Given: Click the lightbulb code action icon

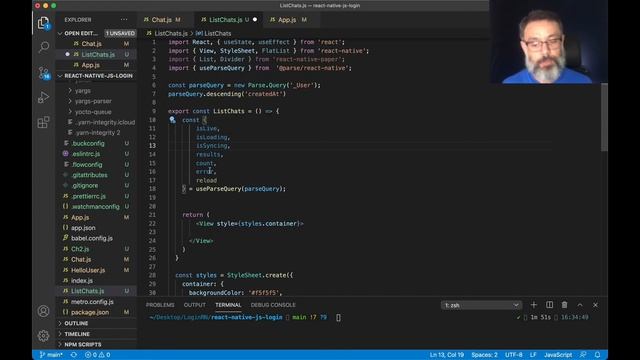Looking at the screenshot, I should point(172,120).
